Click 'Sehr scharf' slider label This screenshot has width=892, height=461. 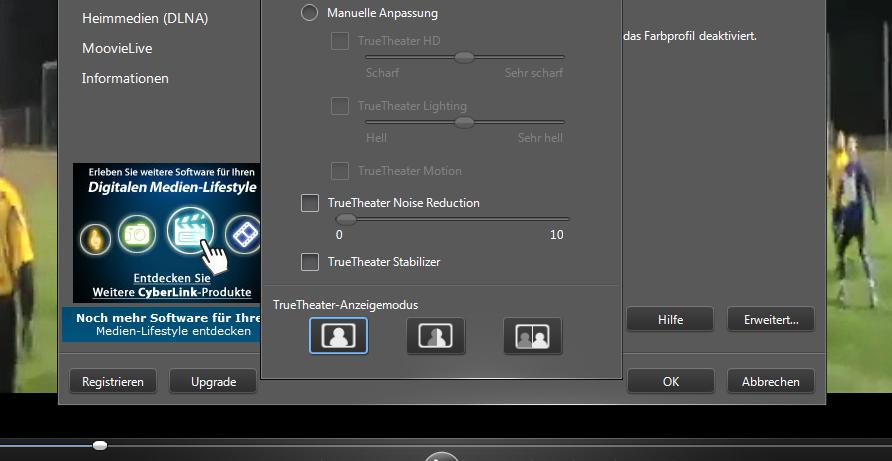tap(534, 73)
